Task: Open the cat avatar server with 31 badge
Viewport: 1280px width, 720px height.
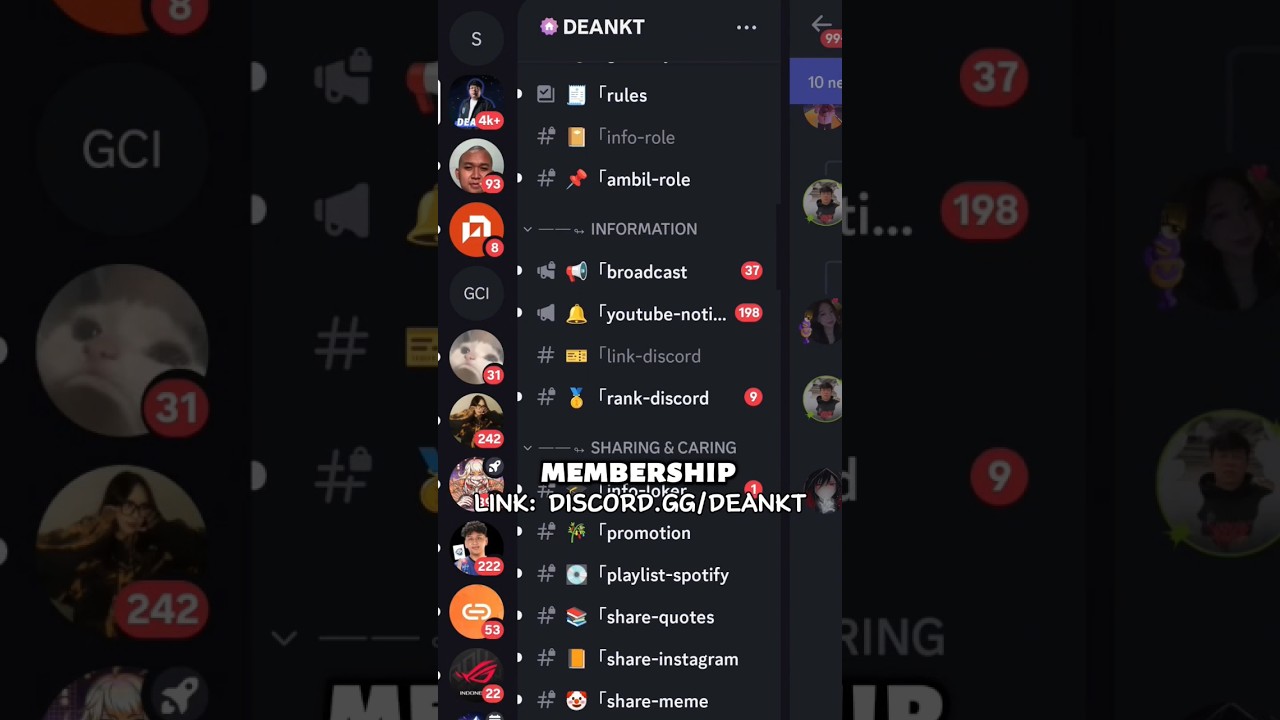Action: click(476, 357)
